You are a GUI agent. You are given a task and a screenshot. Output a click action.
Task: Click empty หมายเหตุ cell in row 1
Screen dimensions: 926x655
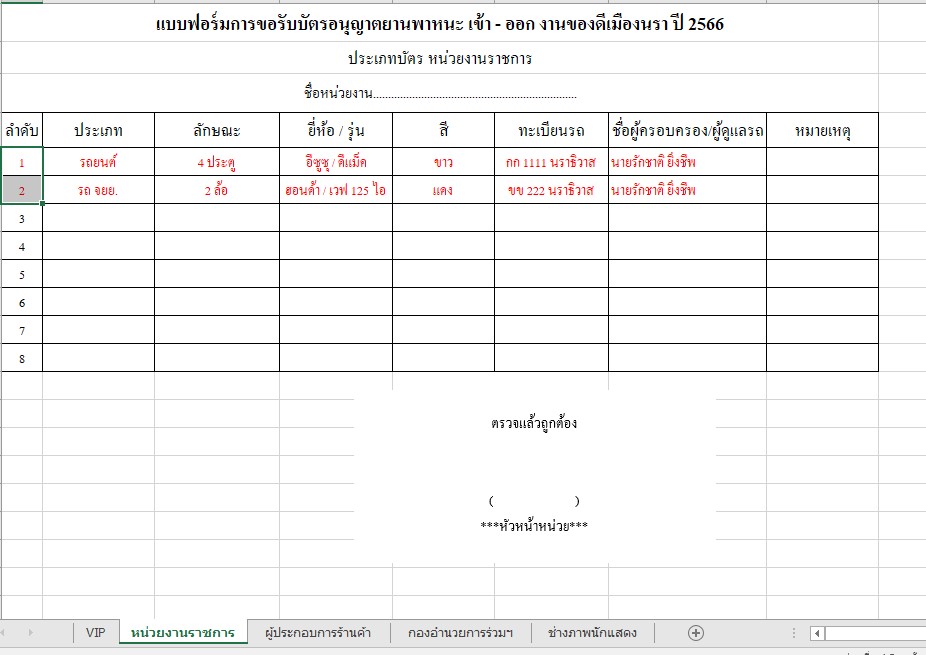(821, 162)
